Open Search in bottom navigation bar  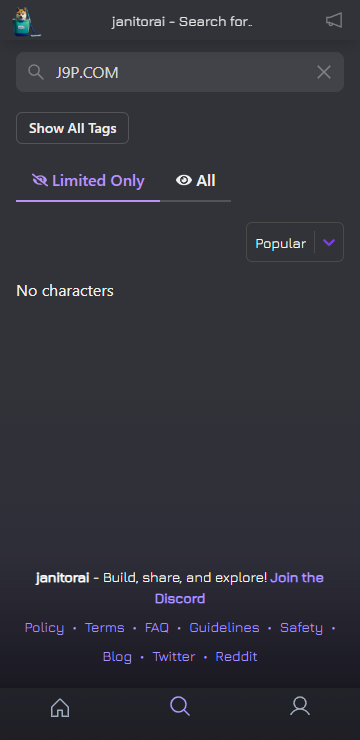coord(180,706)
